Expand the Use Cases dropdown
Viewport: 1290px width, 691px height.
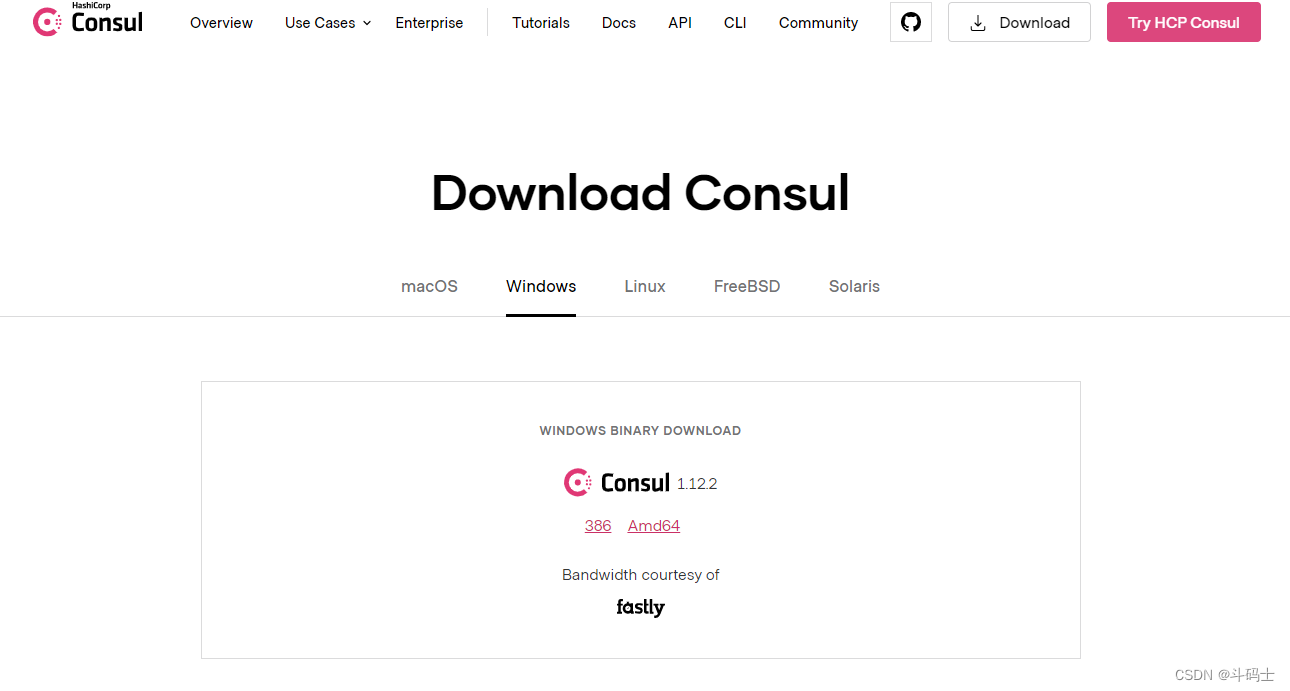pyautogui.click(x=327, y=22)
